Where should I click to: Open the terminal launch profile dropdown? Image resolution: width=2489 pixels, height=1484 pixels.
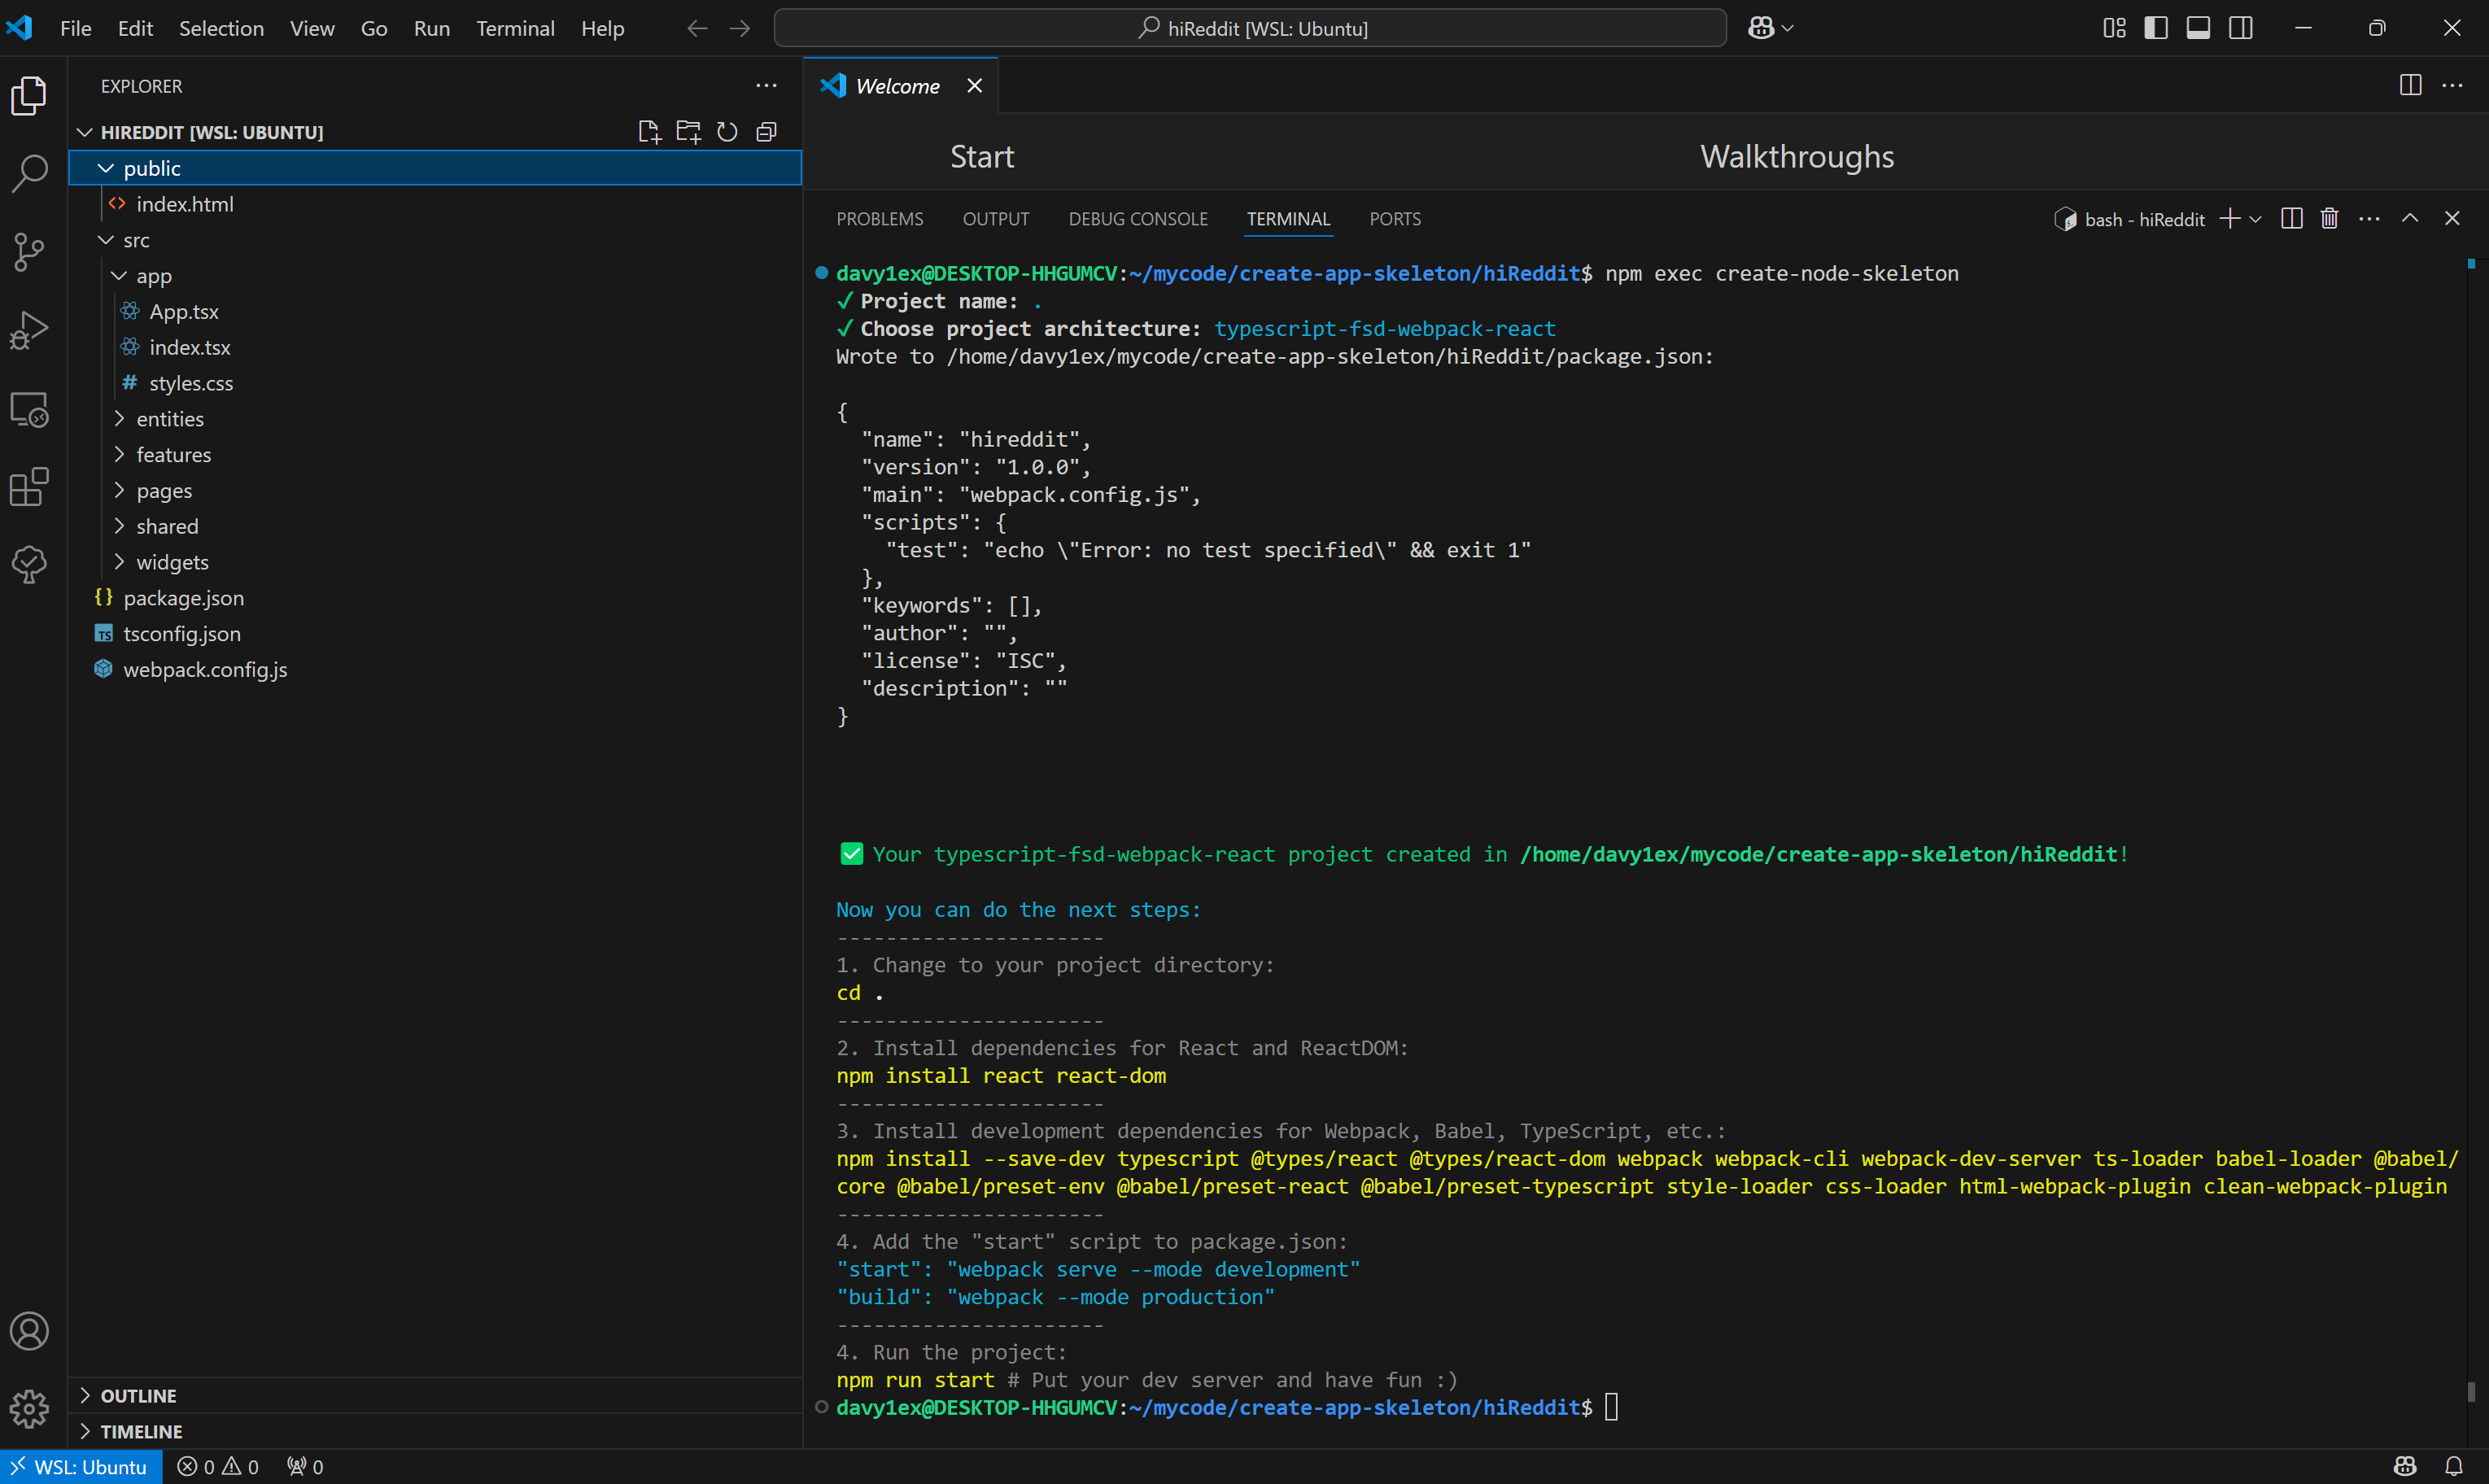[2255, 219]
